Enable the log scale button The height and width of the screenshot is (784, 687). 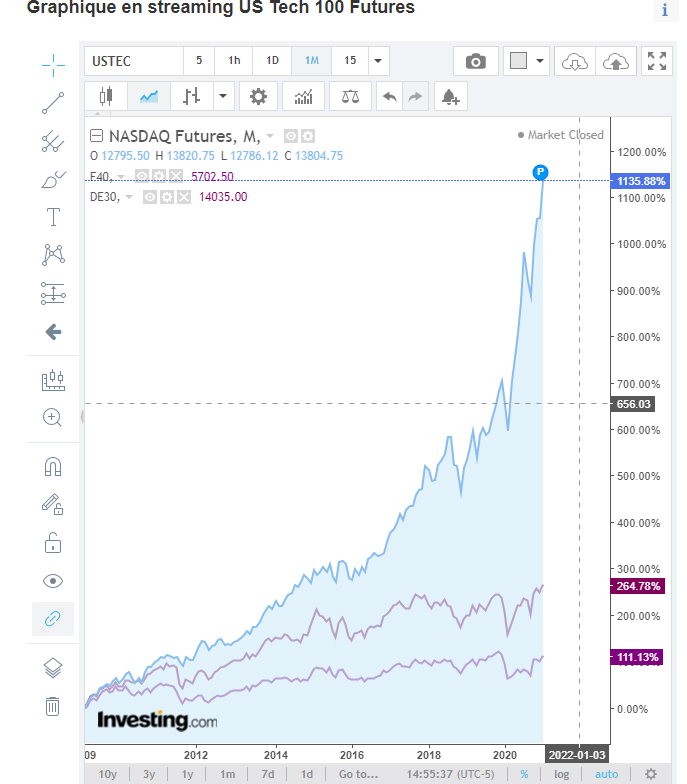pos(561,774)
